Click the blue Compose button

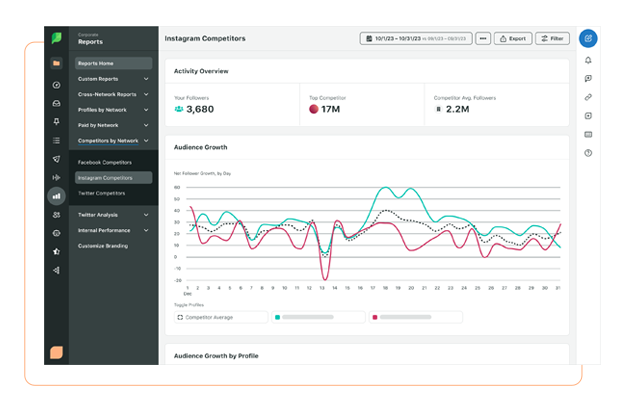pos(588,39)
